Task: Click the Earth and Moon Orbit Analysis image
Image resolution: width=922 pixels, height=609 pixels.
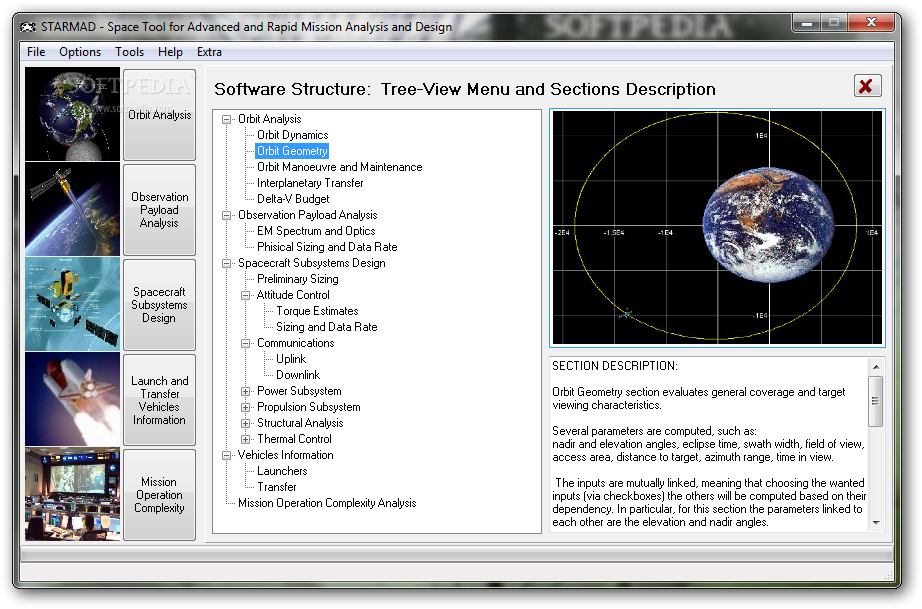Action: pos(72,114)
